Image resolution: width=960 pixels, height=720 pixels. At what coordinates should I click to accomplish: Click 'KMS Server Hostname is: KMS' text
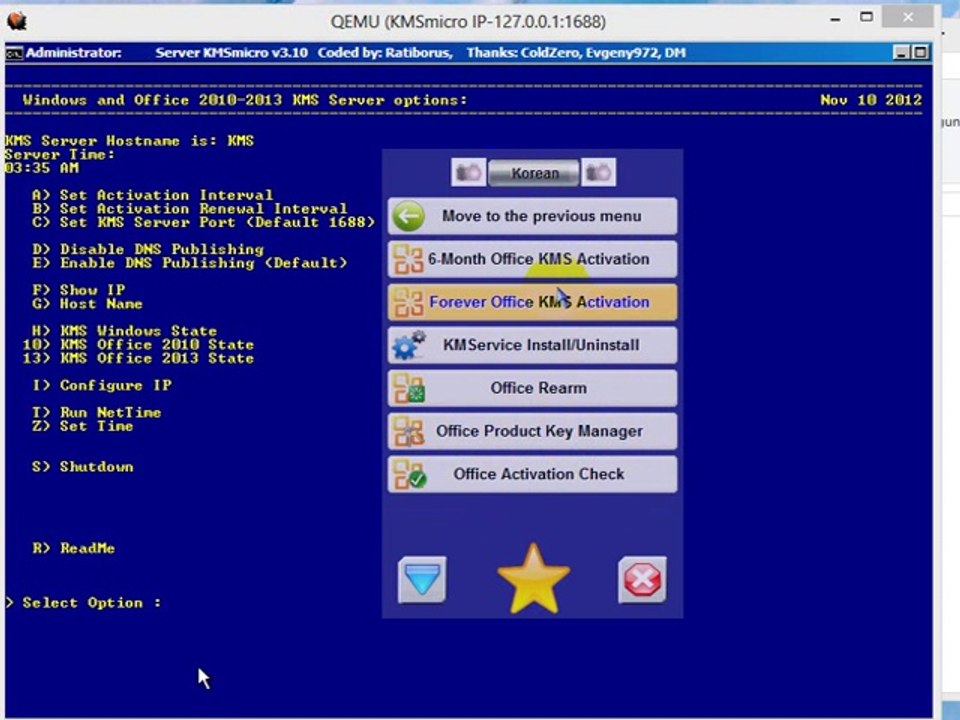129,141
